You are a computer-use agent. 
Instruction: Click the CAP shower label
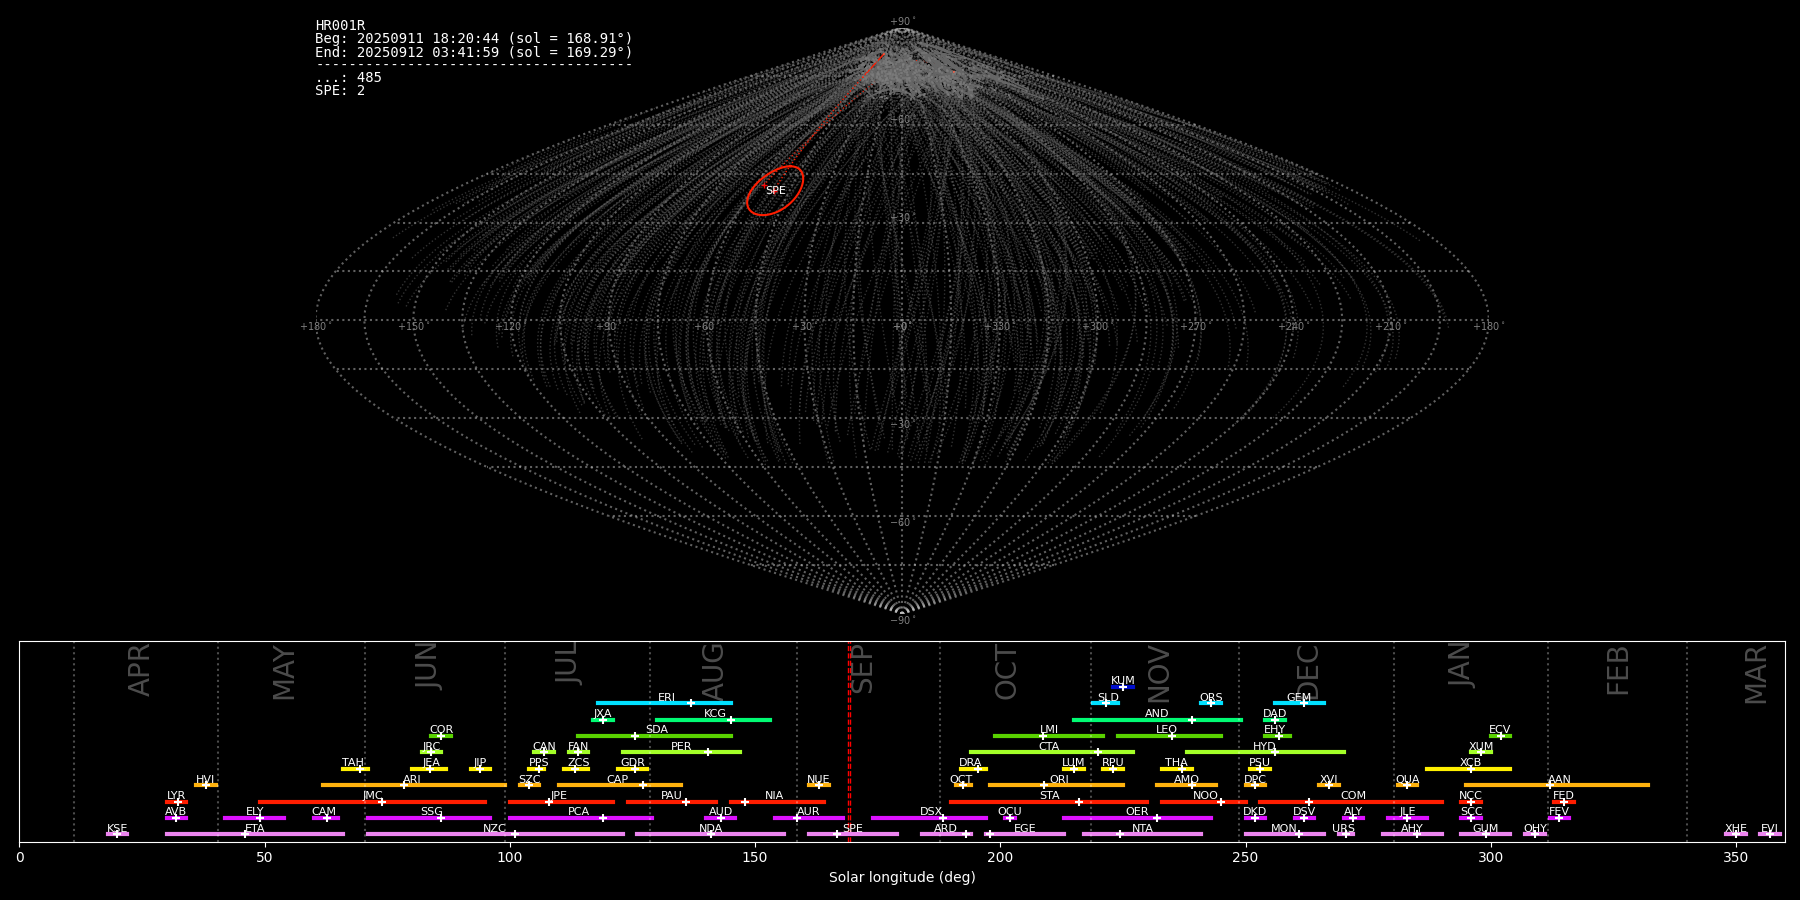point(618,780)
